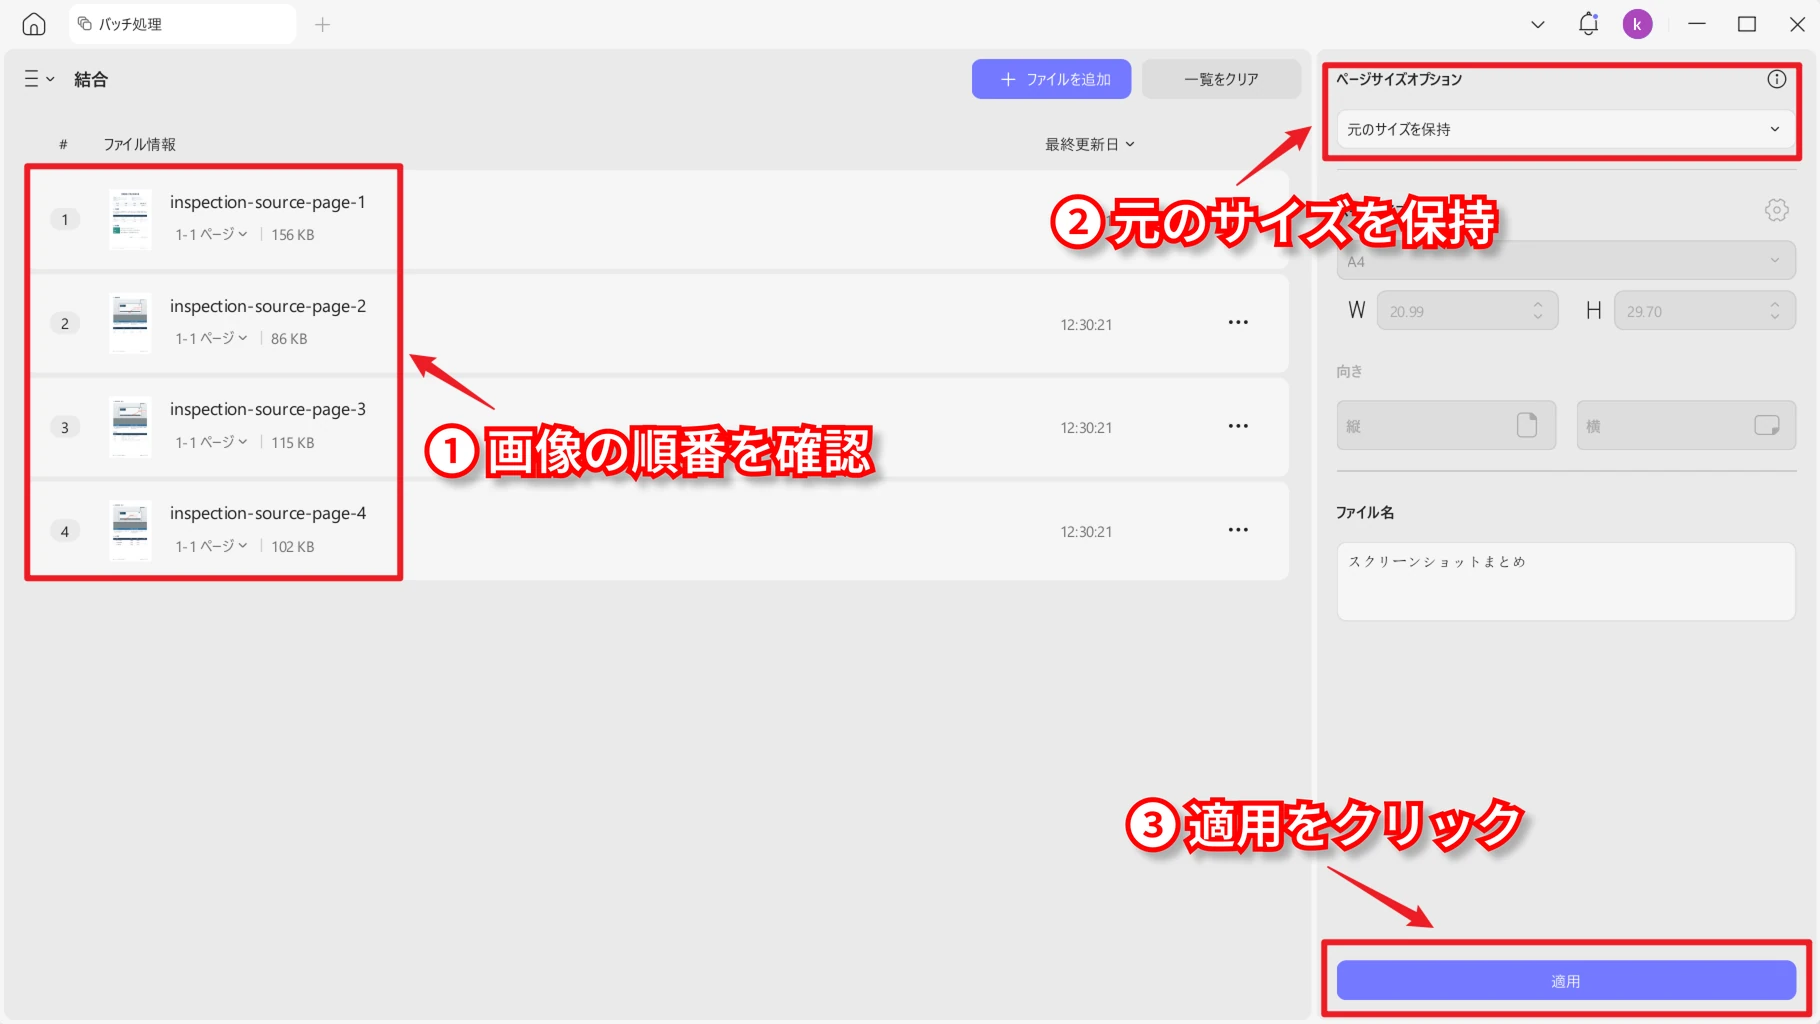Open more options for inspection-source-page-2
Screen dimensions: 1820x1024
click(x=1238, y=322)
